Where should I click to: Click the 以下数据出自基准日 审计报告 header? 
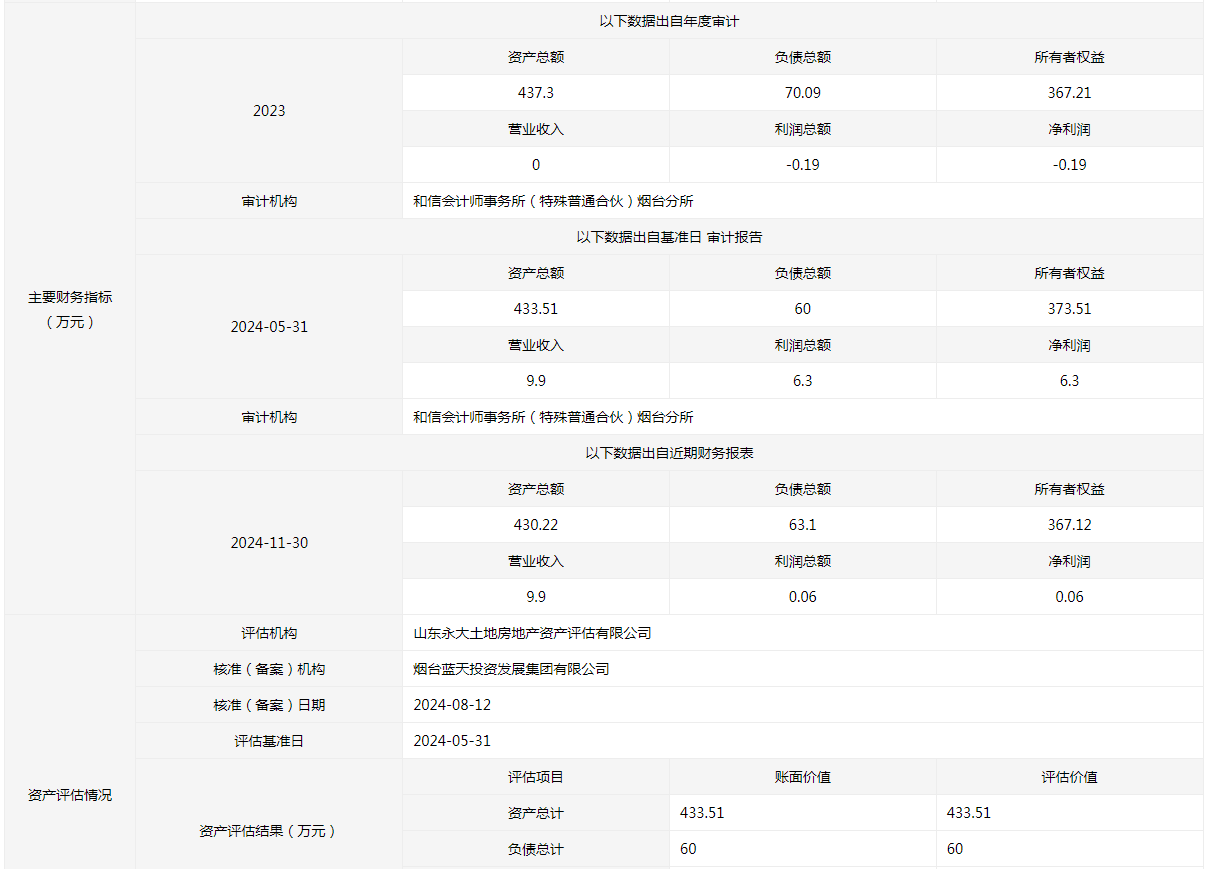pos(669,237)
